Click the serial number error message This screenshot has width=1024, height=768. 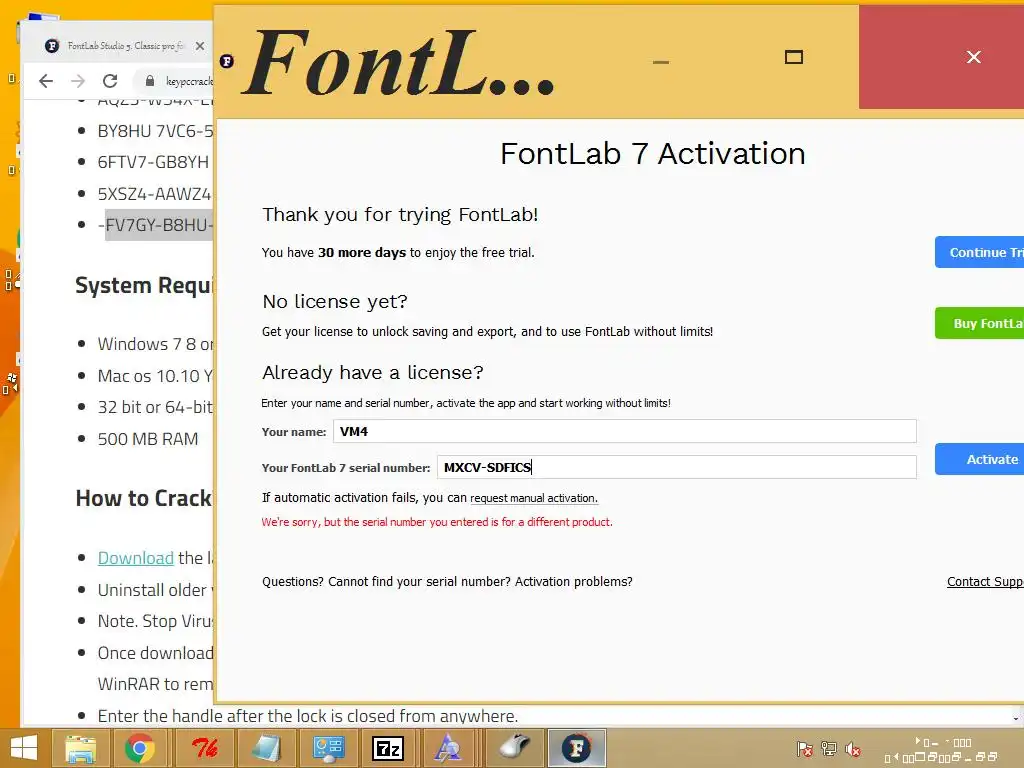437,522
